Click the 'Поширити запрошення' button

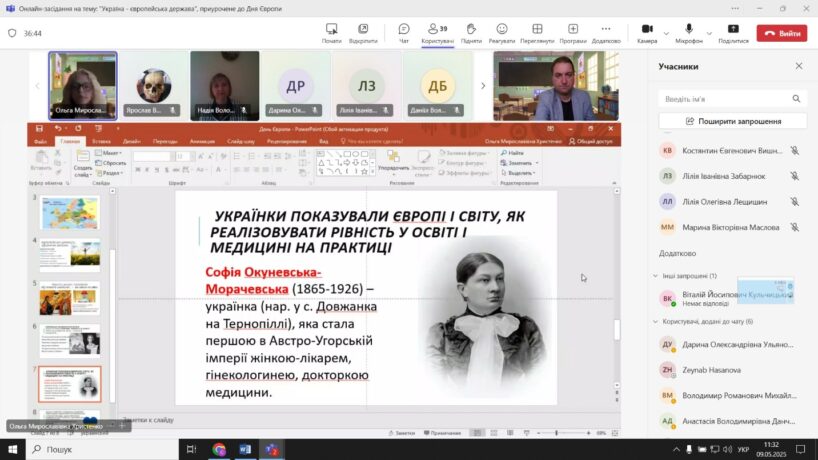click(733, 121)
